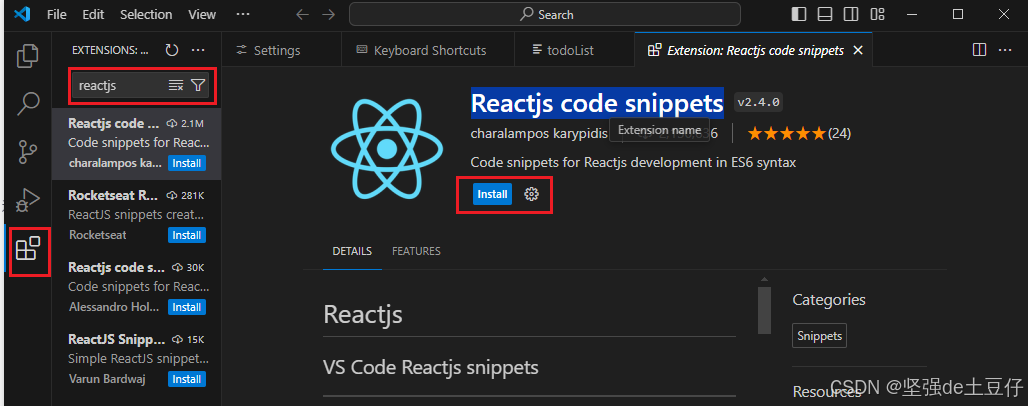Viewport: 1028px width, 406px height.
Task: Click the v2.4.0 version badge
Action: point(759,102)
